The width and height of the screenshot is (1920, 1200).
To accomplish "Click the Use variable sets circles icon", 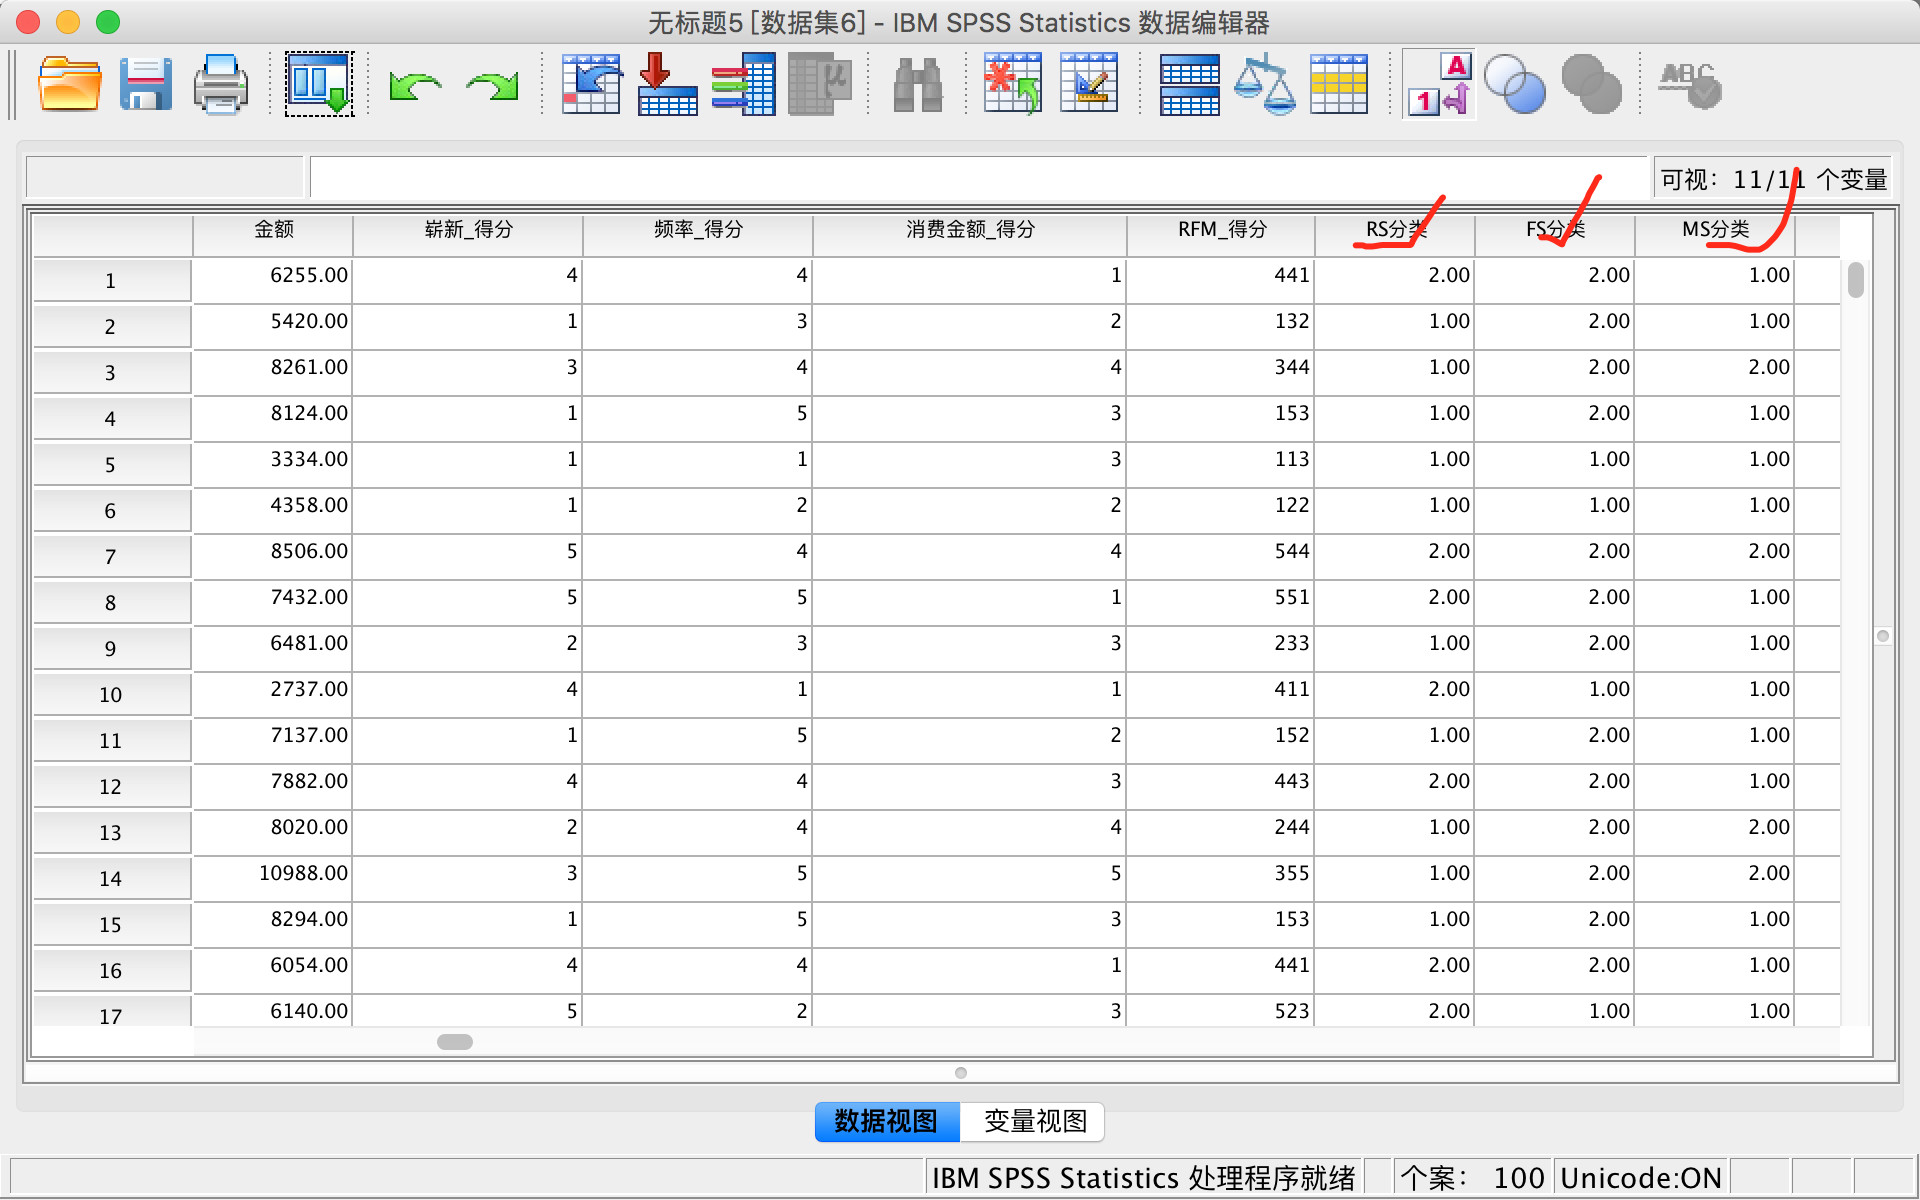I will (x=1515, y=84).
